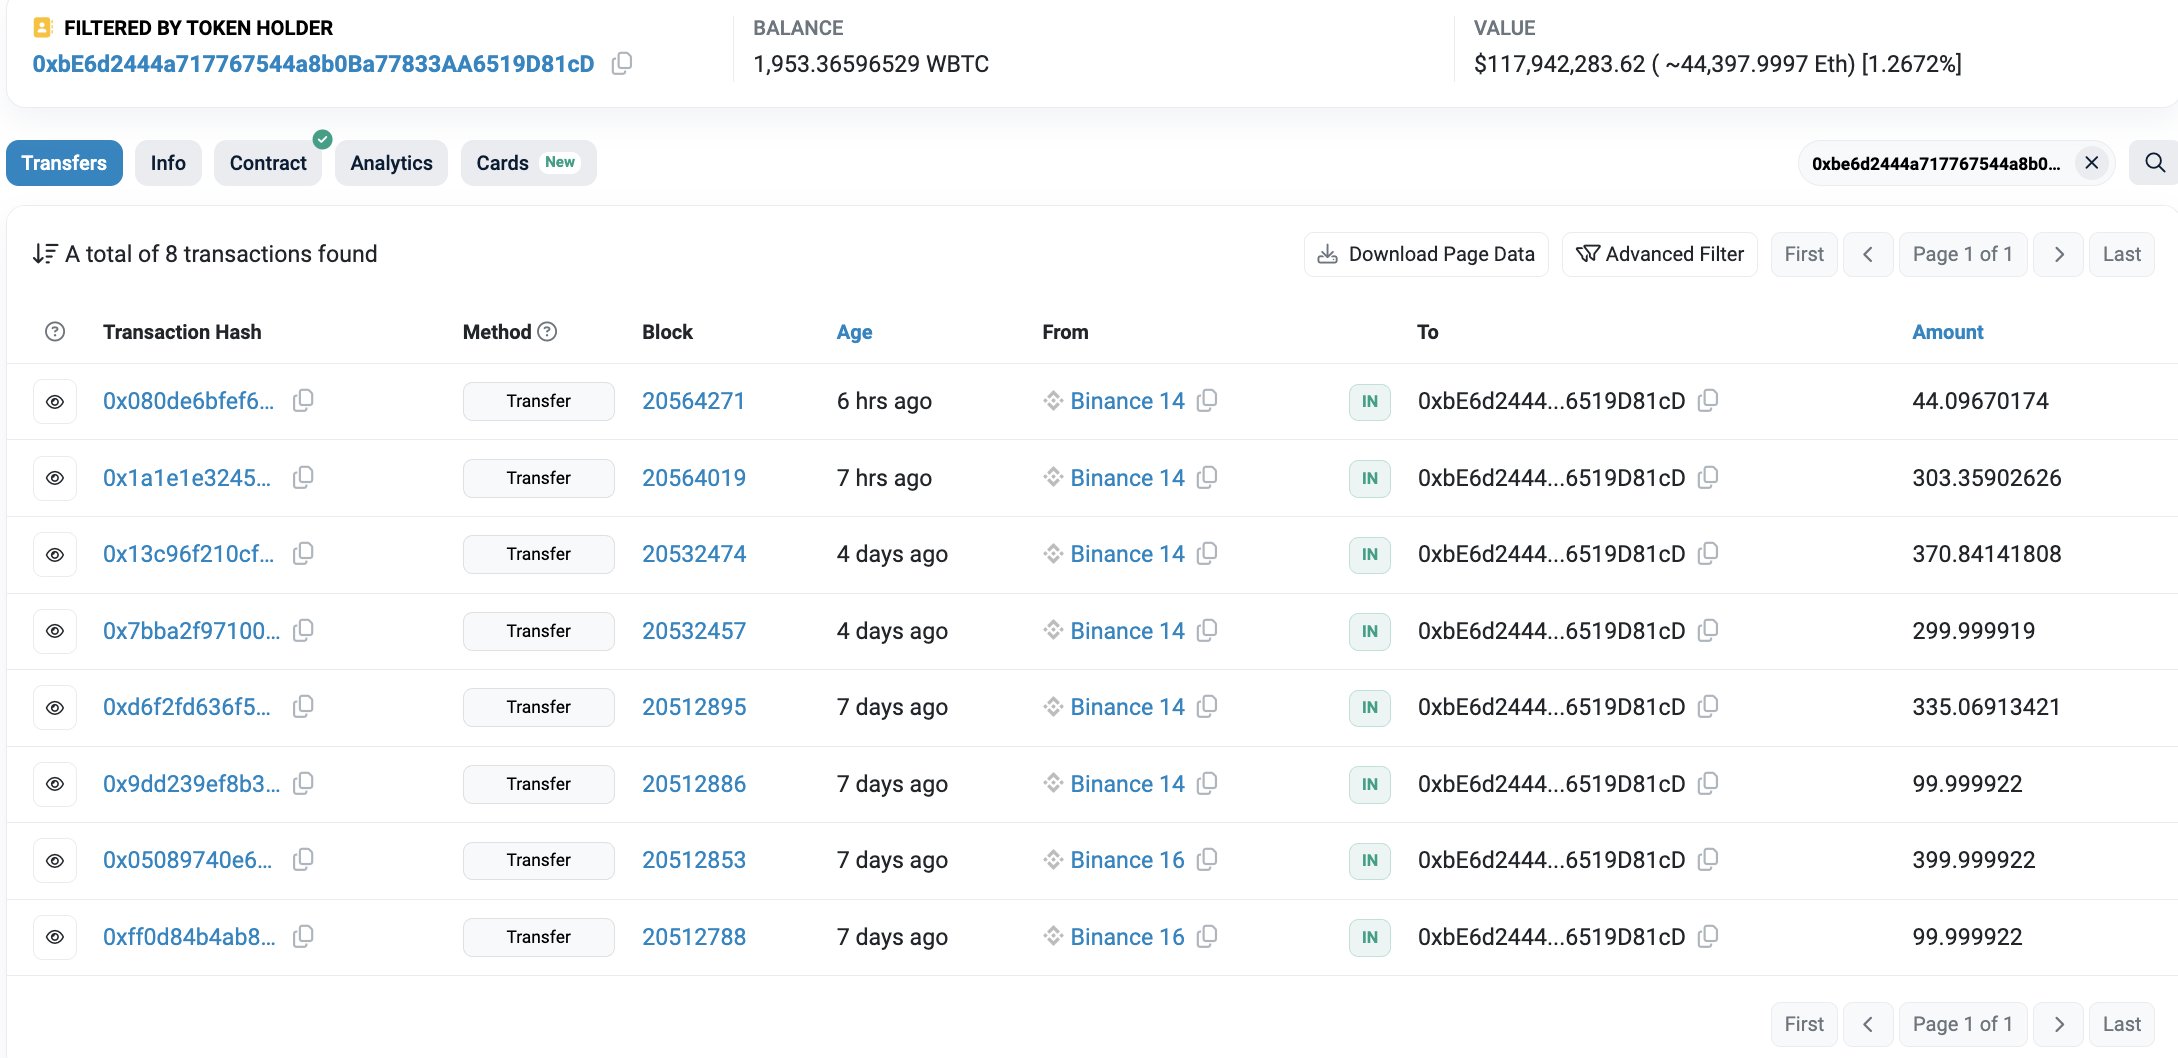The image size is (2178, 1058).
Task: Copy hash 0x9dd239ef8b3 to clipboard
Action: 303,784
